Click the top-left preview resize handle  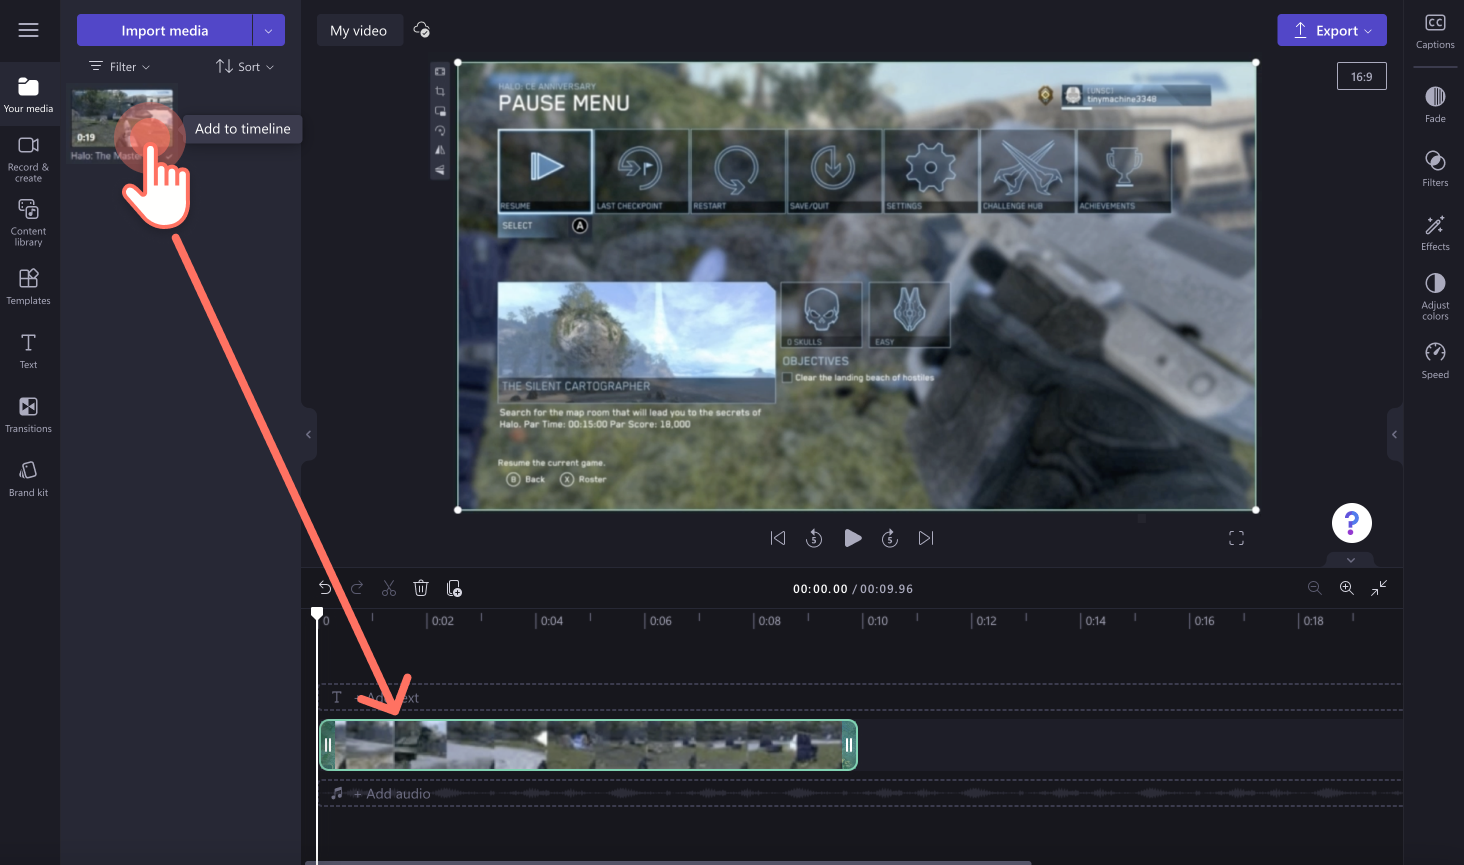point(458,62)
